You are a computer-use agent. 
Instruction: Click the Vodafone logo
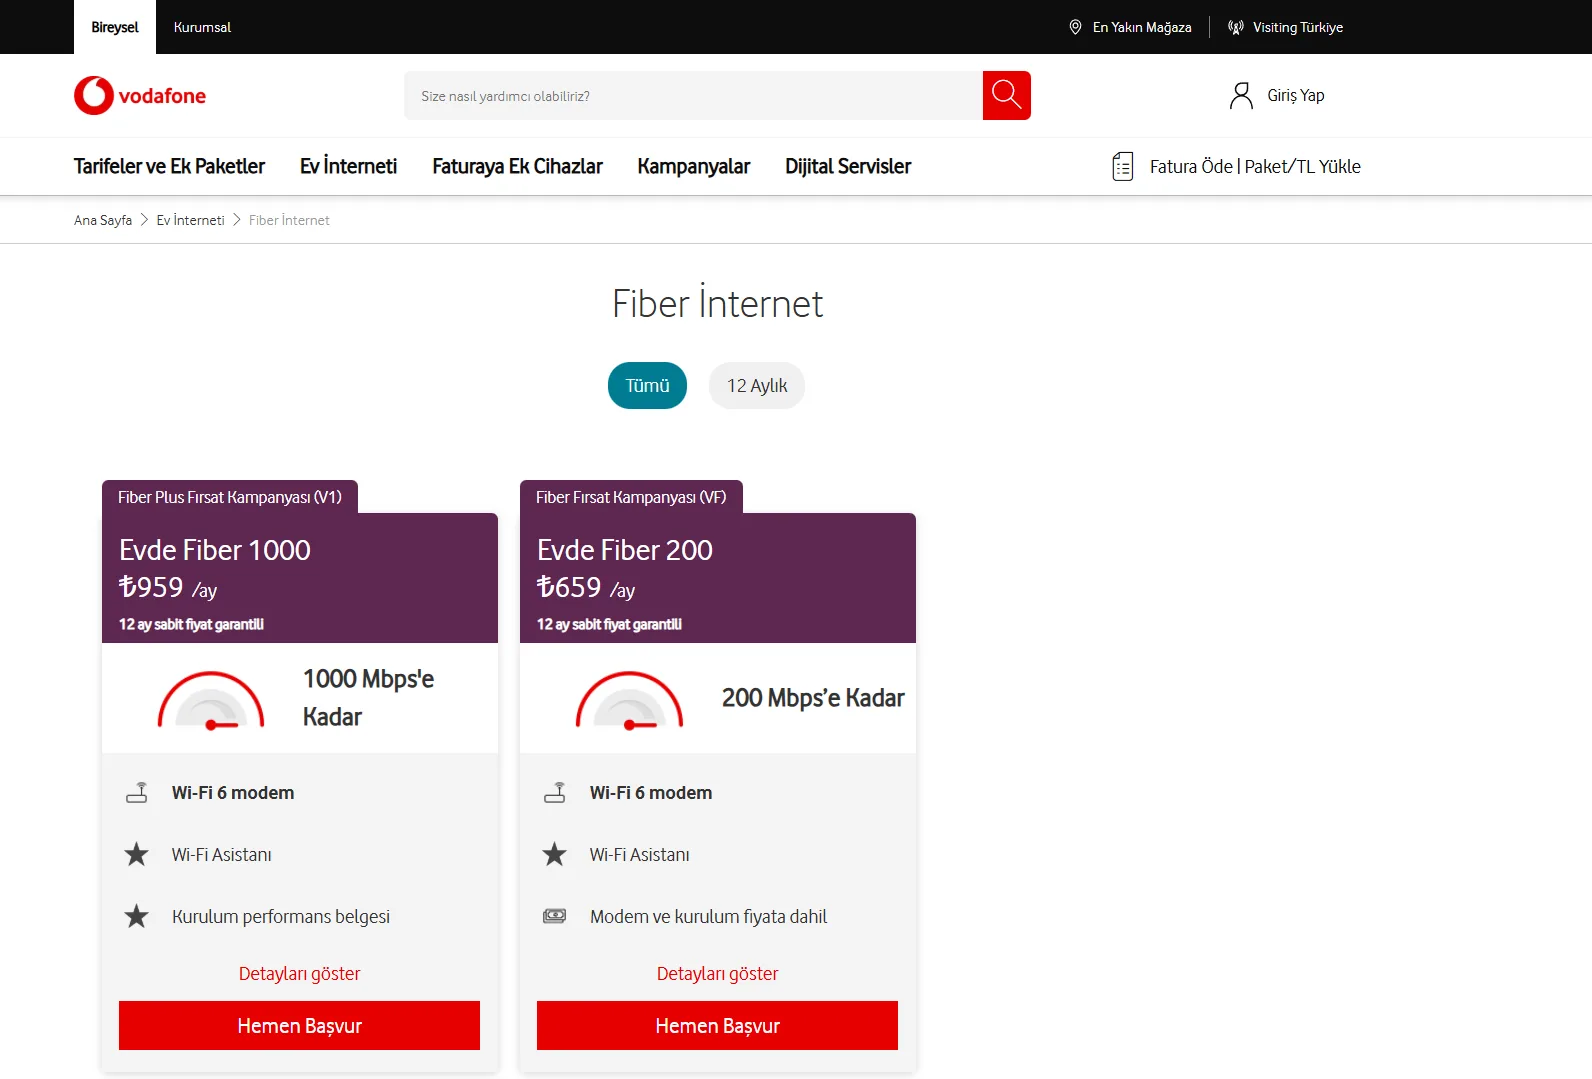tap(140, 96)
